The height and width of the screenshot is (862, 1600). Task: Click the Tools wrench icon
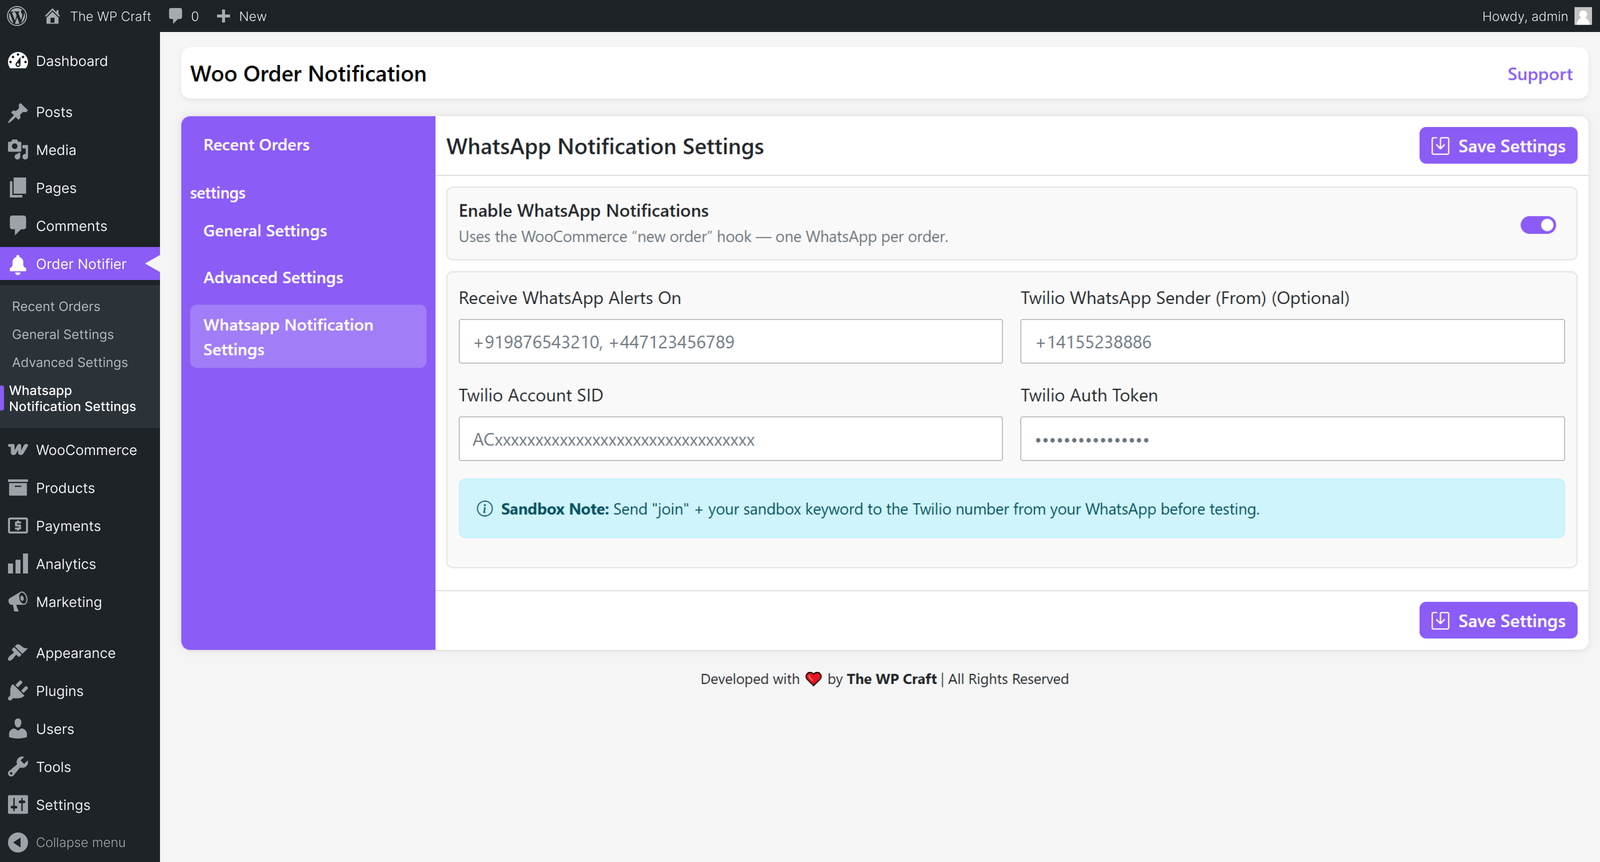18,767
